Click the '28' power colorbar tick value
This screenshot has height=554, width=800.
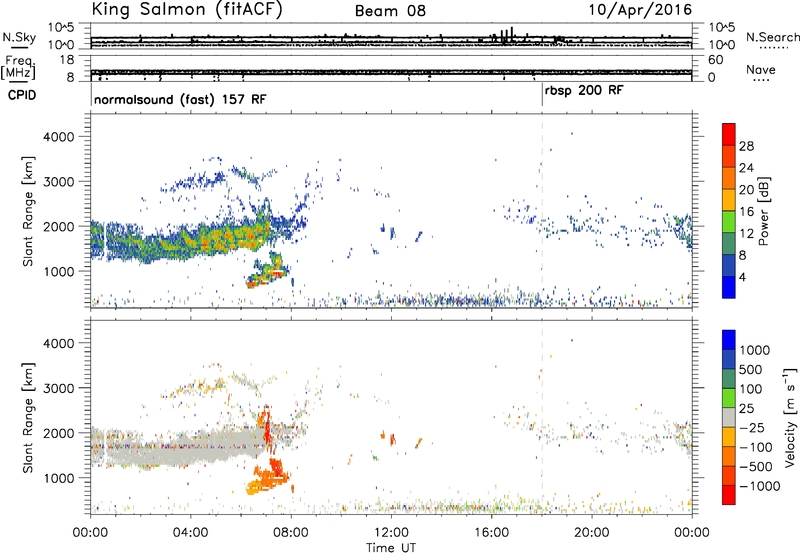pos(746,146)
